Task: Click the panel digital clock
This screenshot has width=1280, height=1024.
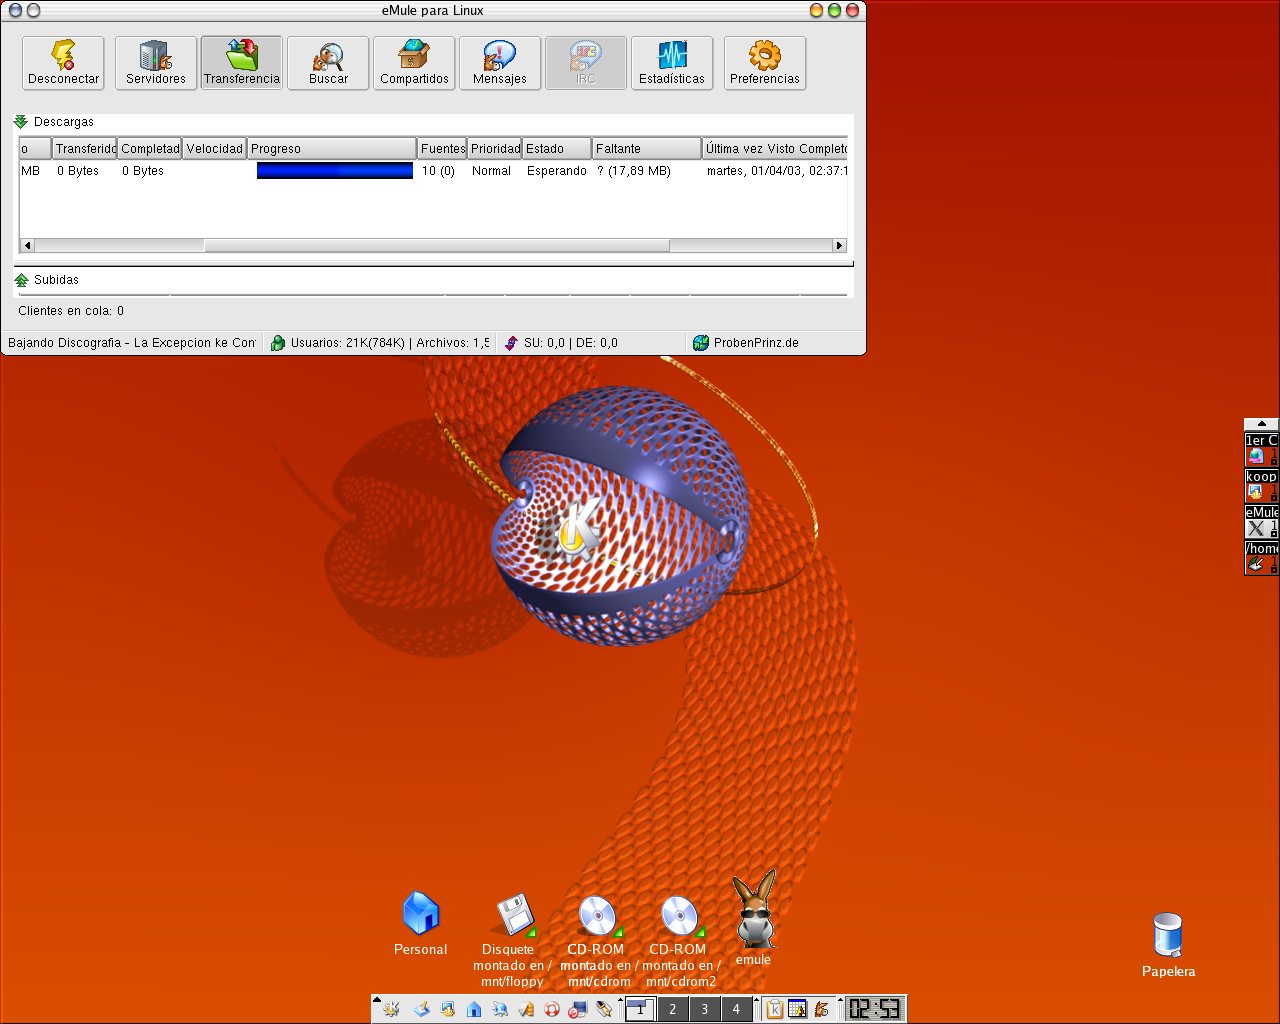Action: [873, 1009]
